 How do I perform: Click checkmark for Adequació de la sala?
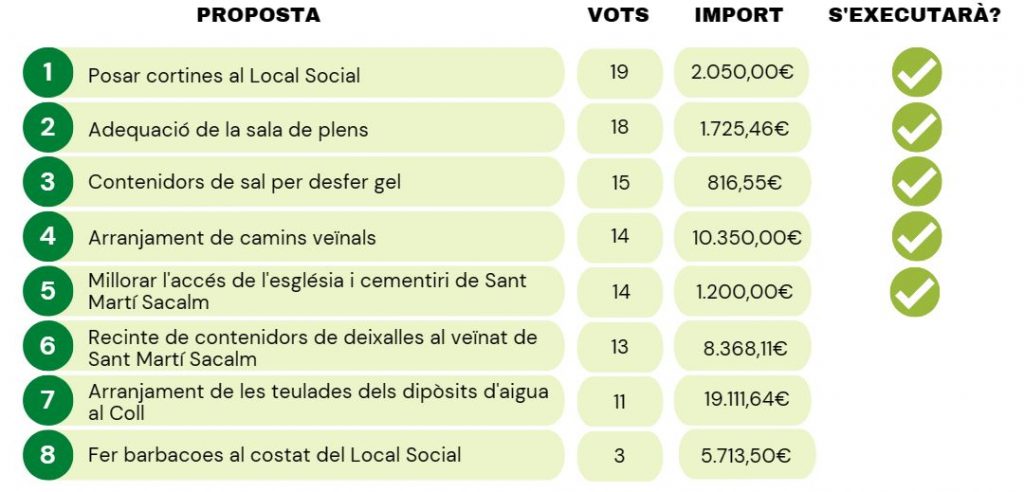916,127
